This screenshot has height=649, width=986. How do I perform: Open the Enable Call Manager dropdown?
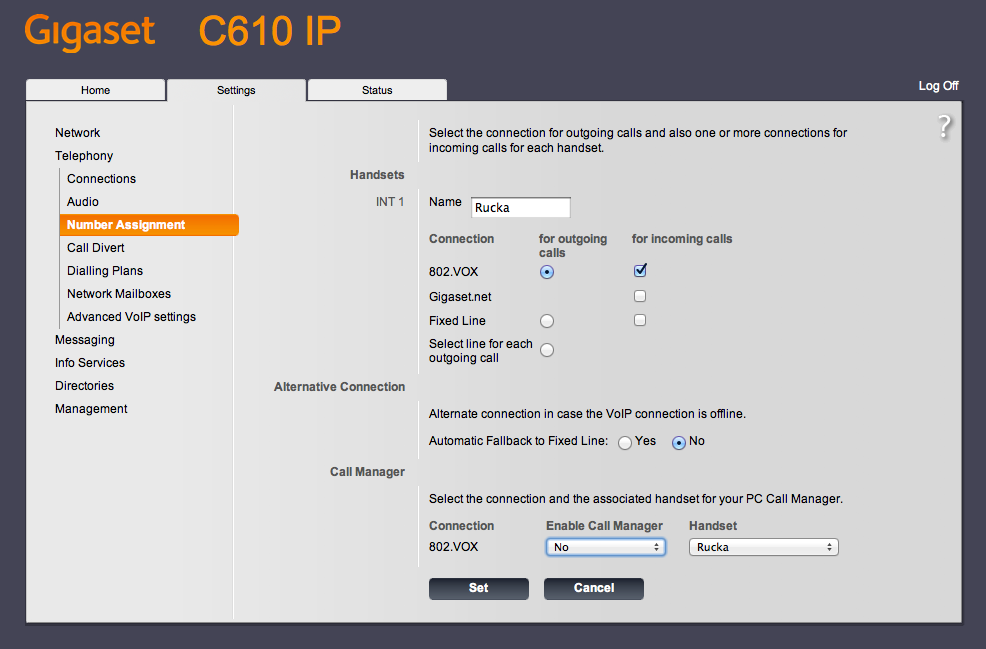[606, 547]
